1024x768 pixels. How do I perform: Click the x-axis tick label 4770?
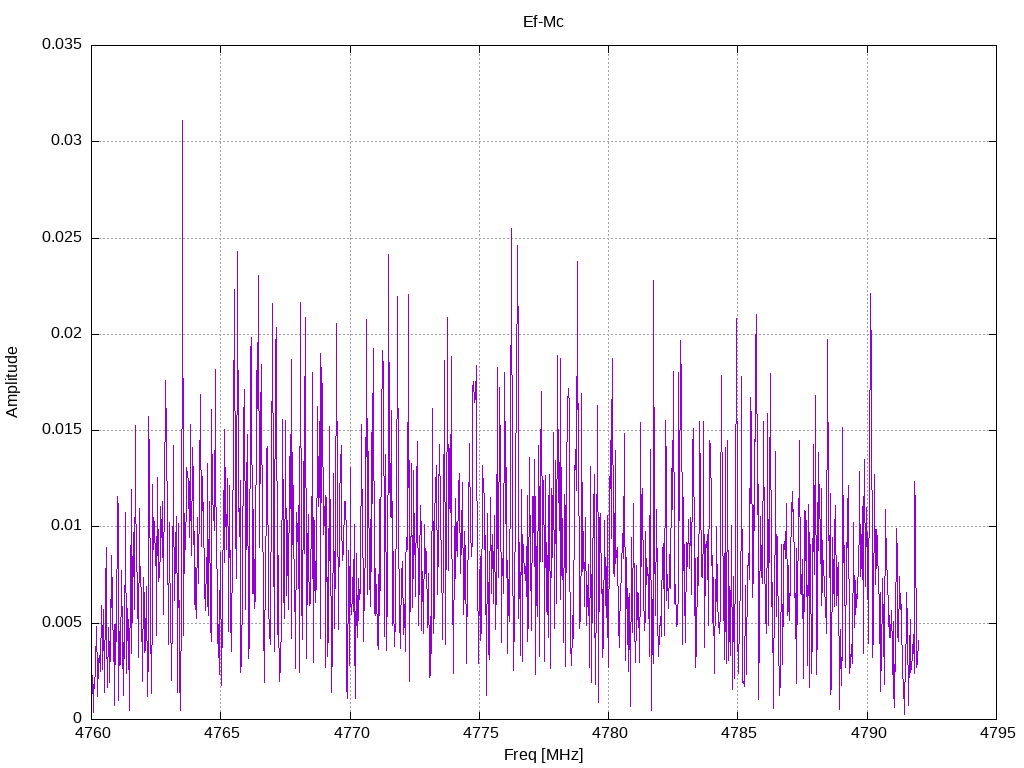(x=351, y=733)
